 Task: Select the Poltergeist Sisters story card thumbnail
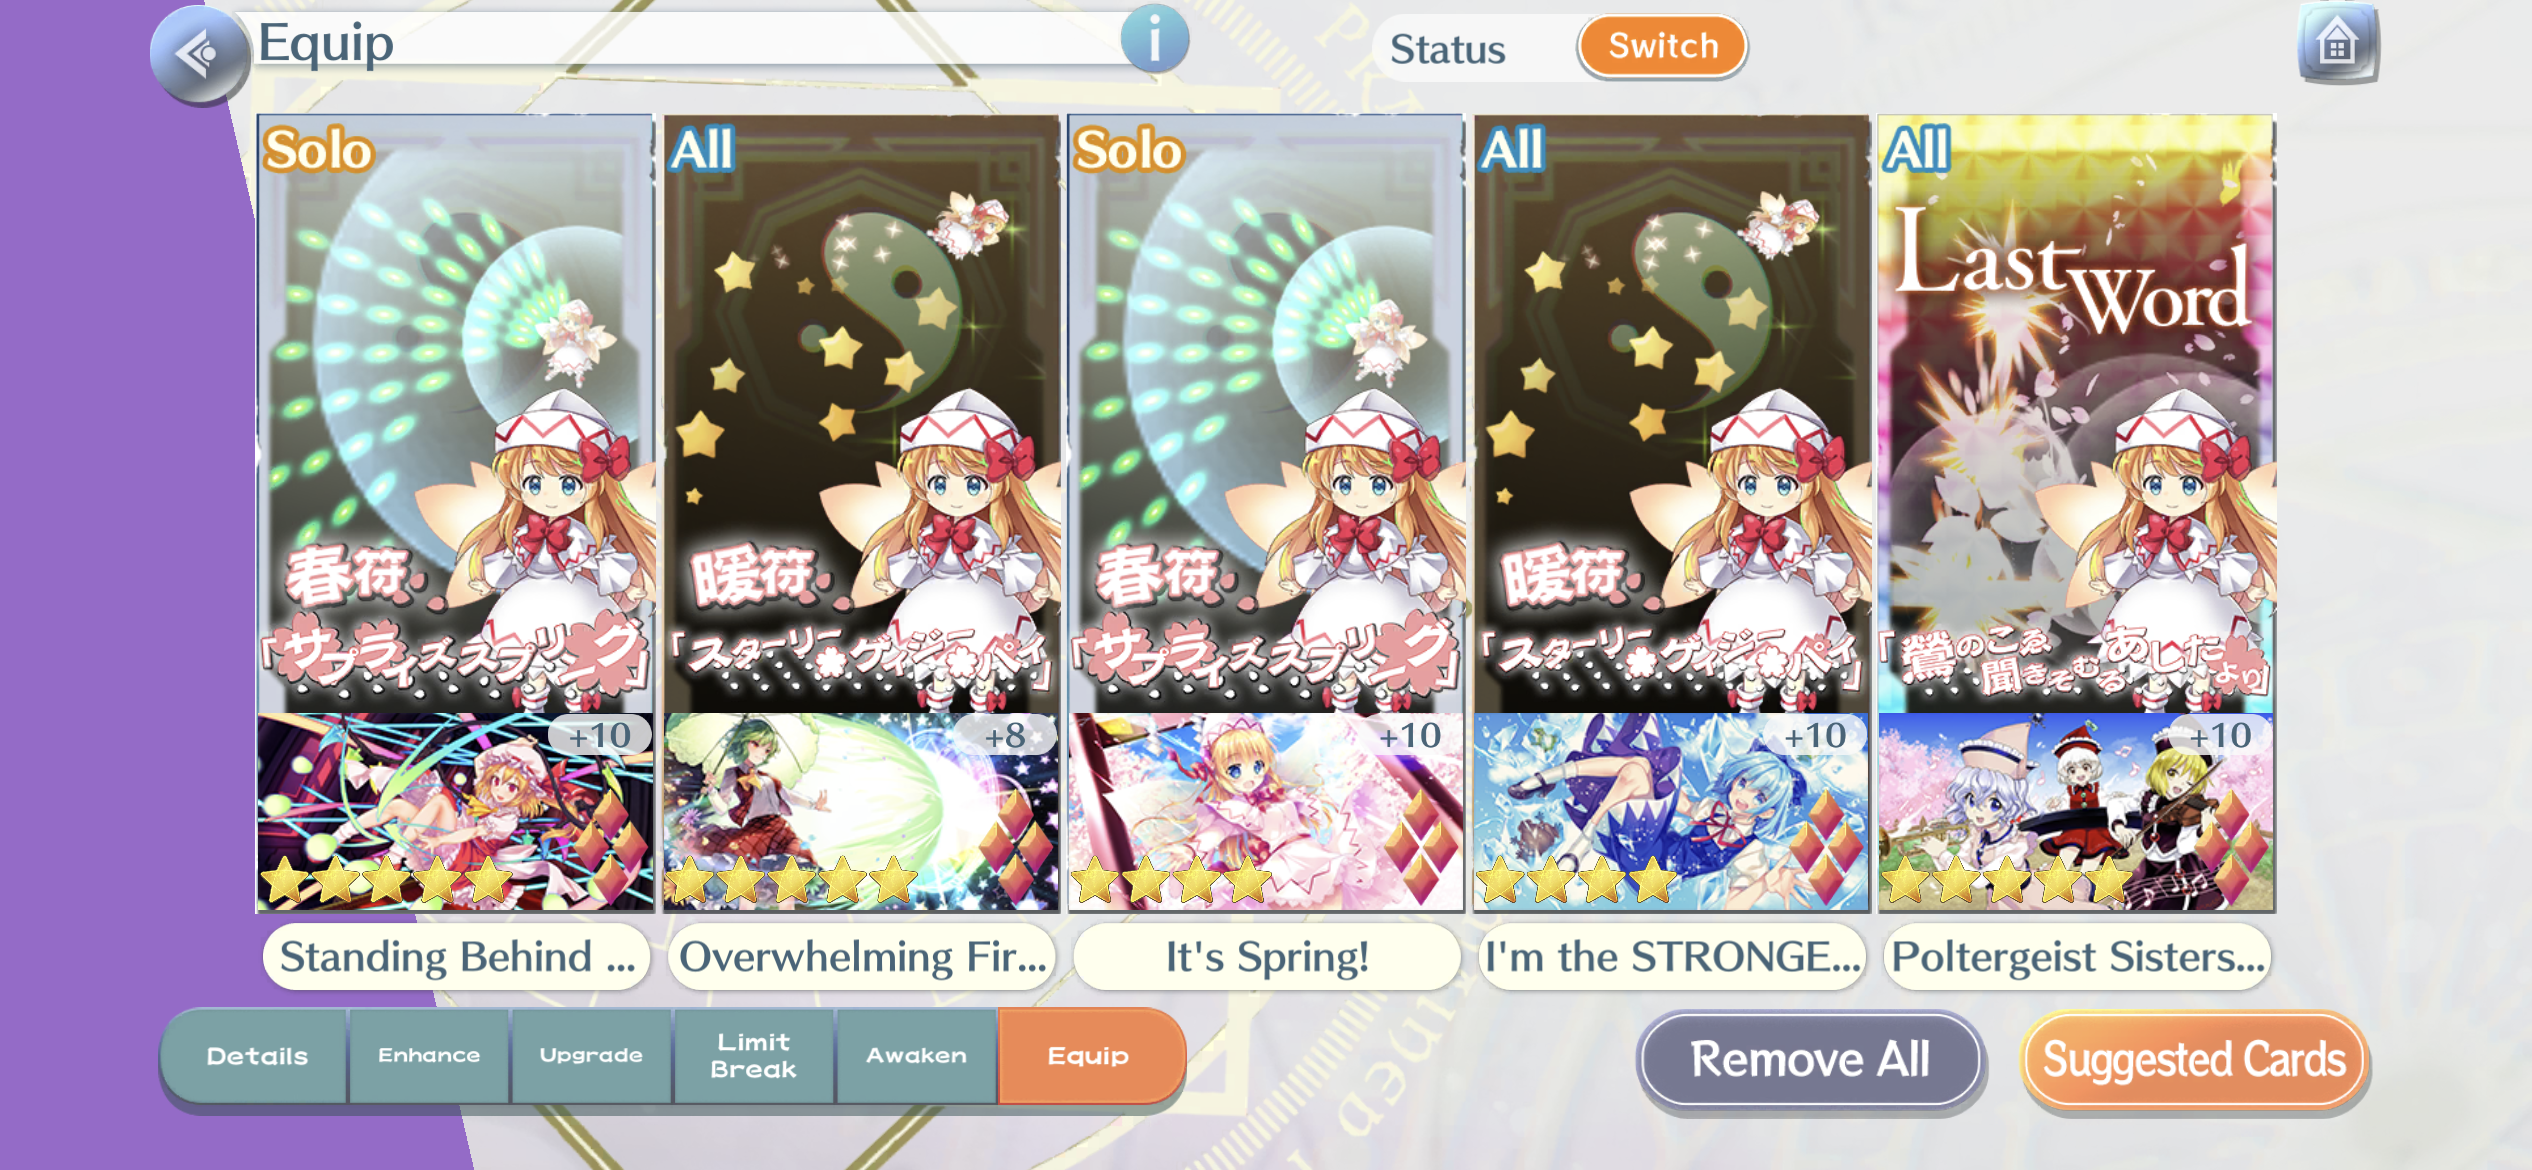(x=2076, y=812)
